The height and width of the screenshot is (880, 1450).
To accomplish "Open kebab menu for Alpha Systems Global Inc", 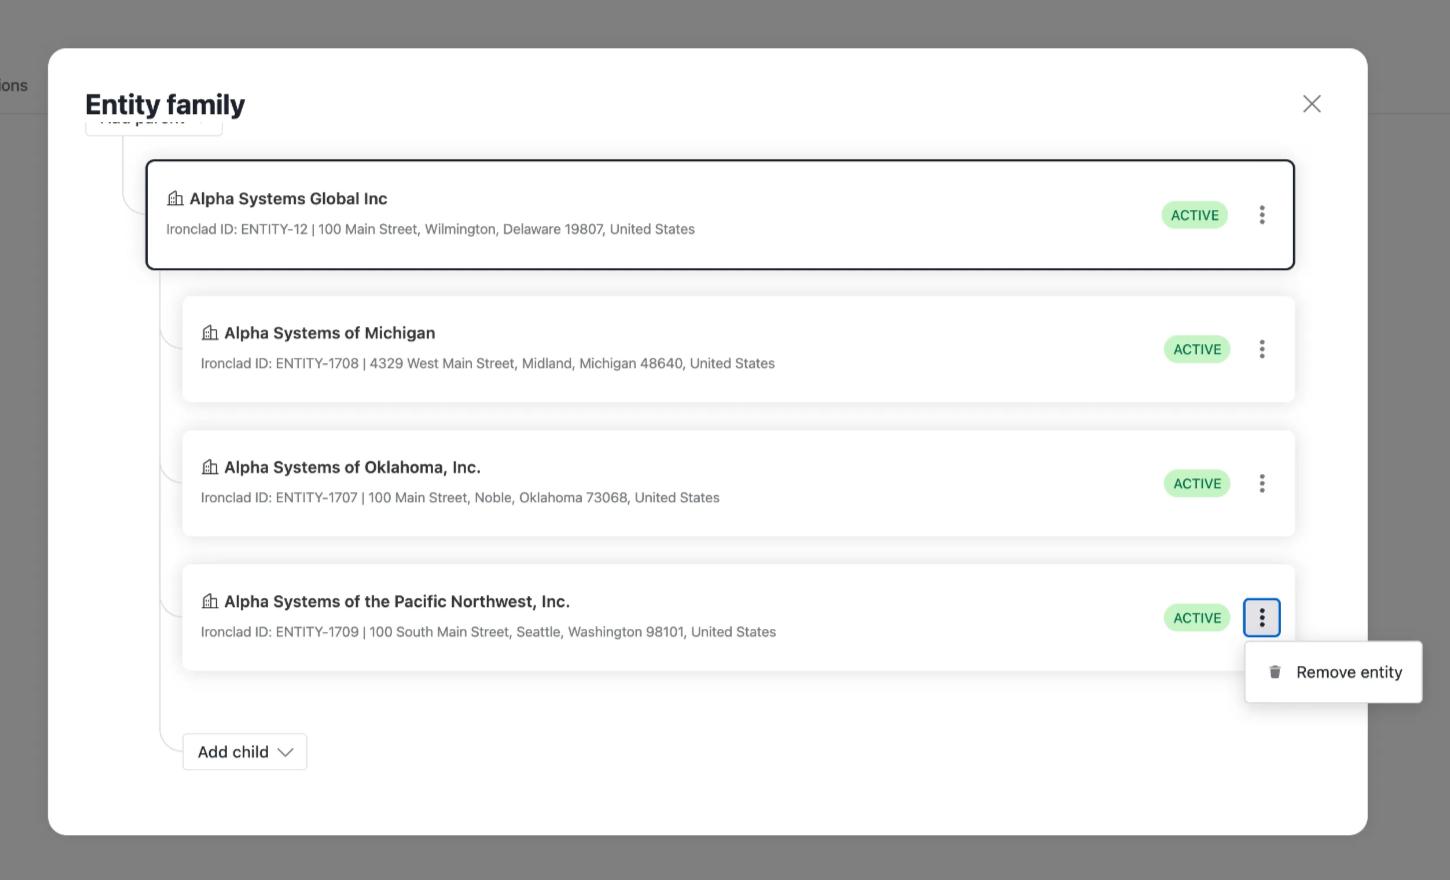I will pos(1262,215).
